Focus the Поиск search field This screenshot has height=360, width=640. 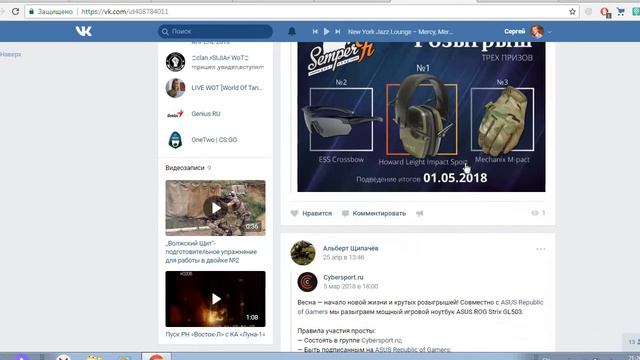point(216,31)
